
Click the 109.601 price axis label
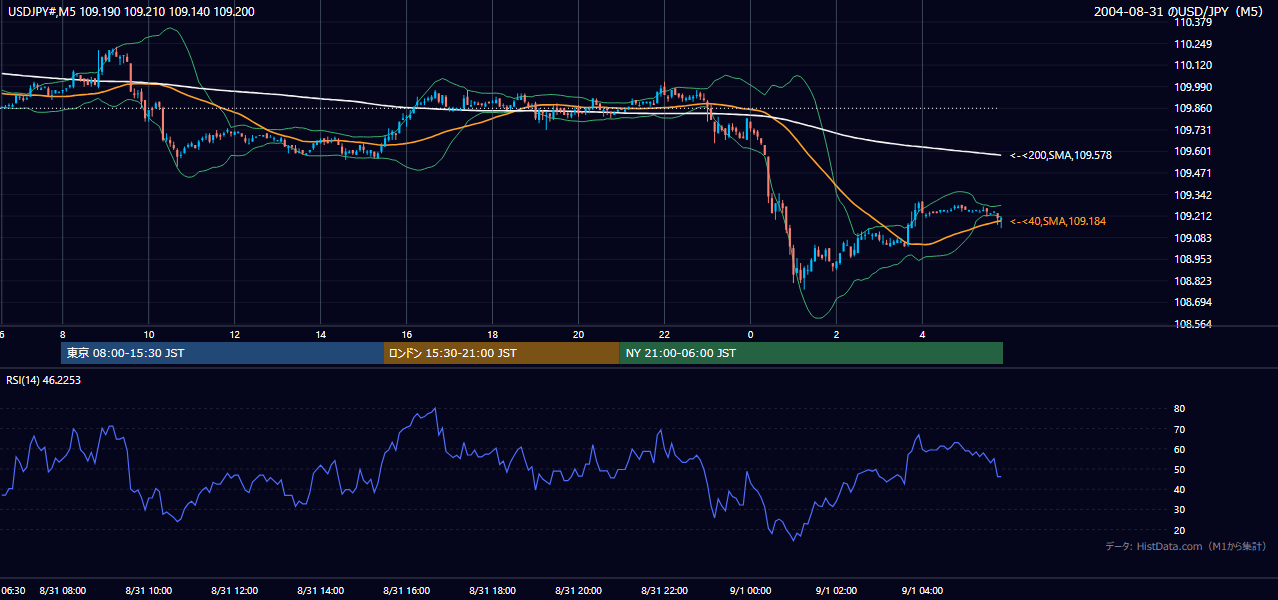pos(1192,151)
